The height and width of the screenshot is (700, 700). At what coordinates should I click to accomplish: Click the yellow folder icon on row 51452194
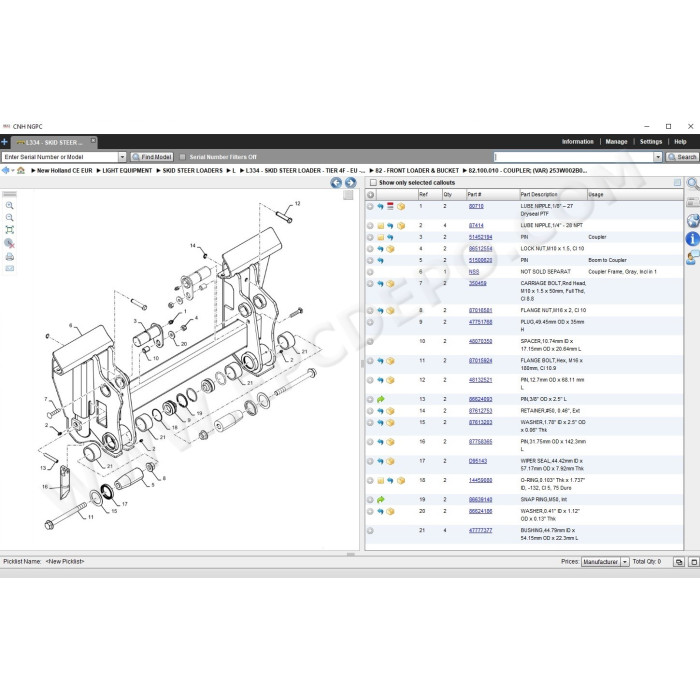click(380, 238)
